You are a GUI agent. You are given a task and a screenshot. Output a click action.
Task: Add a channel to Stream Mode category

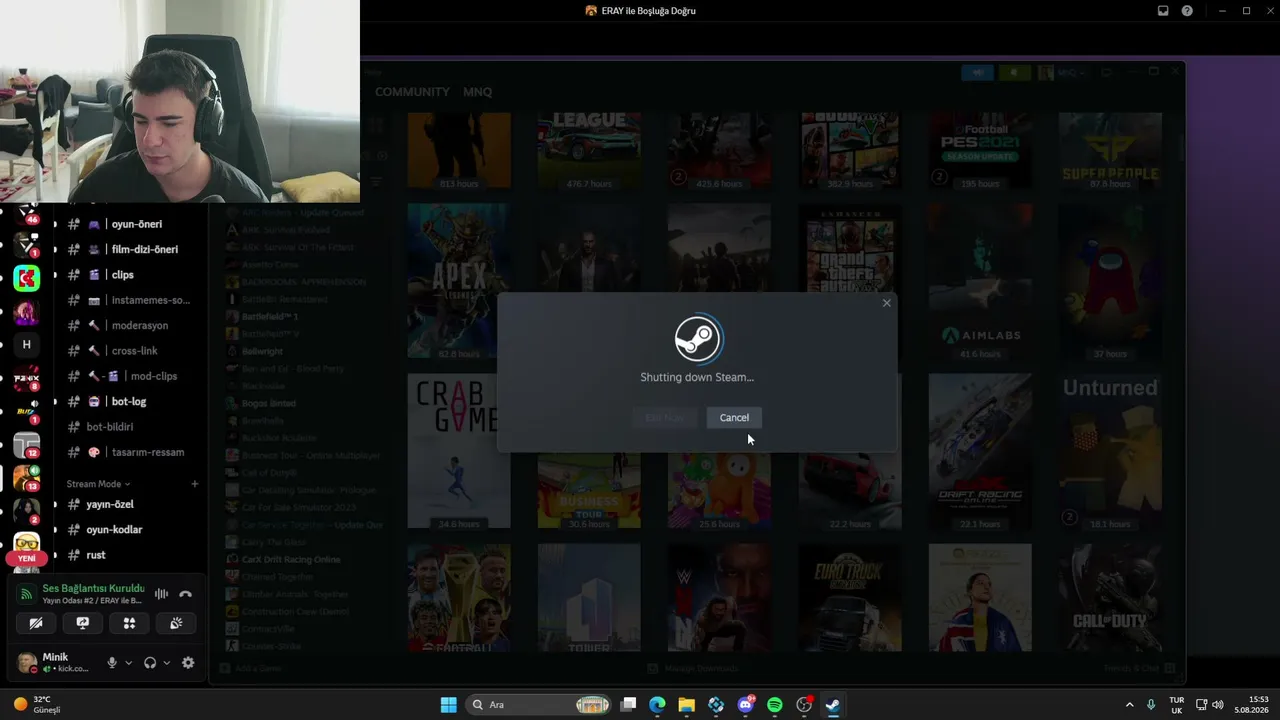pos(195,484)
